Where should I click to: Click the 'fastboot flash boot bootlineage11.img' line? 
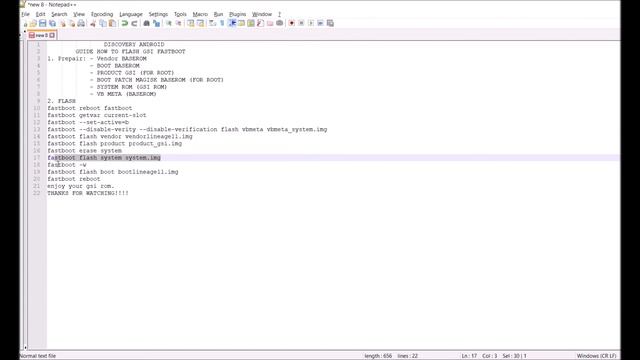(113, 172)
